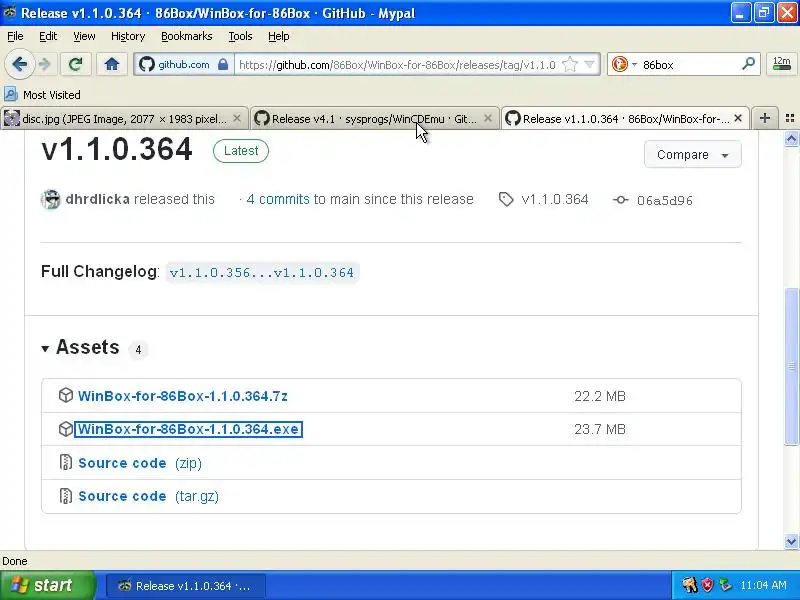
Task: Click the address bar URL field
Action: point(397,65)
